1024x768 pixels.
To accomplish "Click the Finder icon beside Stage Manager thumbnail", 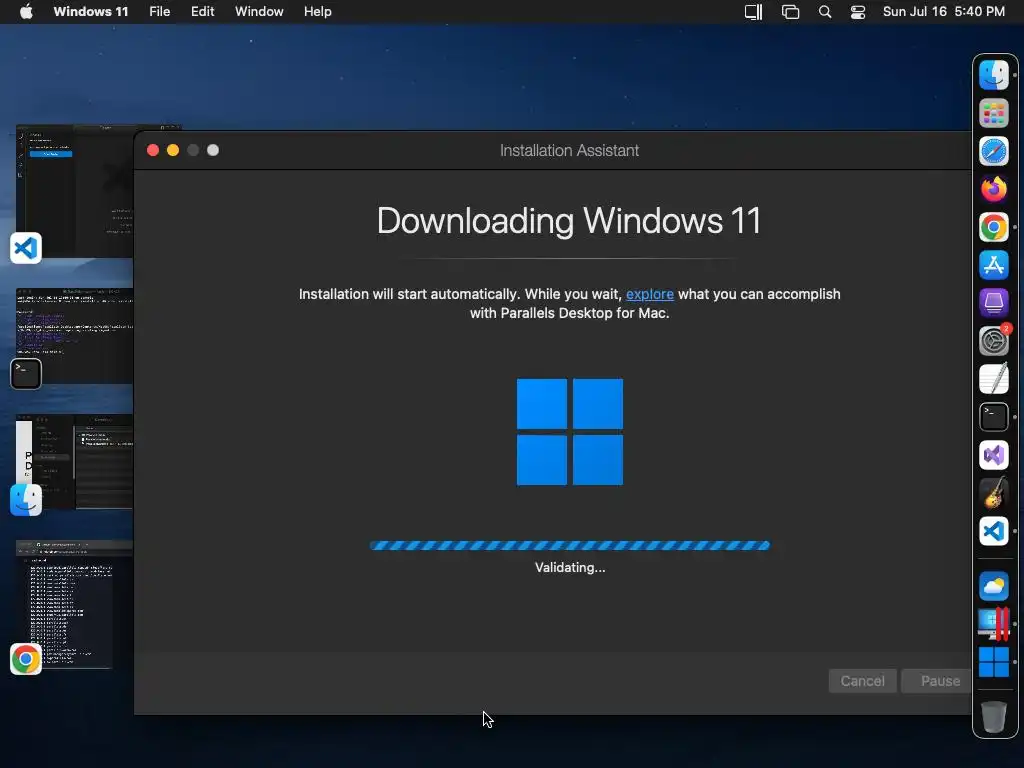I will pyautogui.click(x=25, y=500).
